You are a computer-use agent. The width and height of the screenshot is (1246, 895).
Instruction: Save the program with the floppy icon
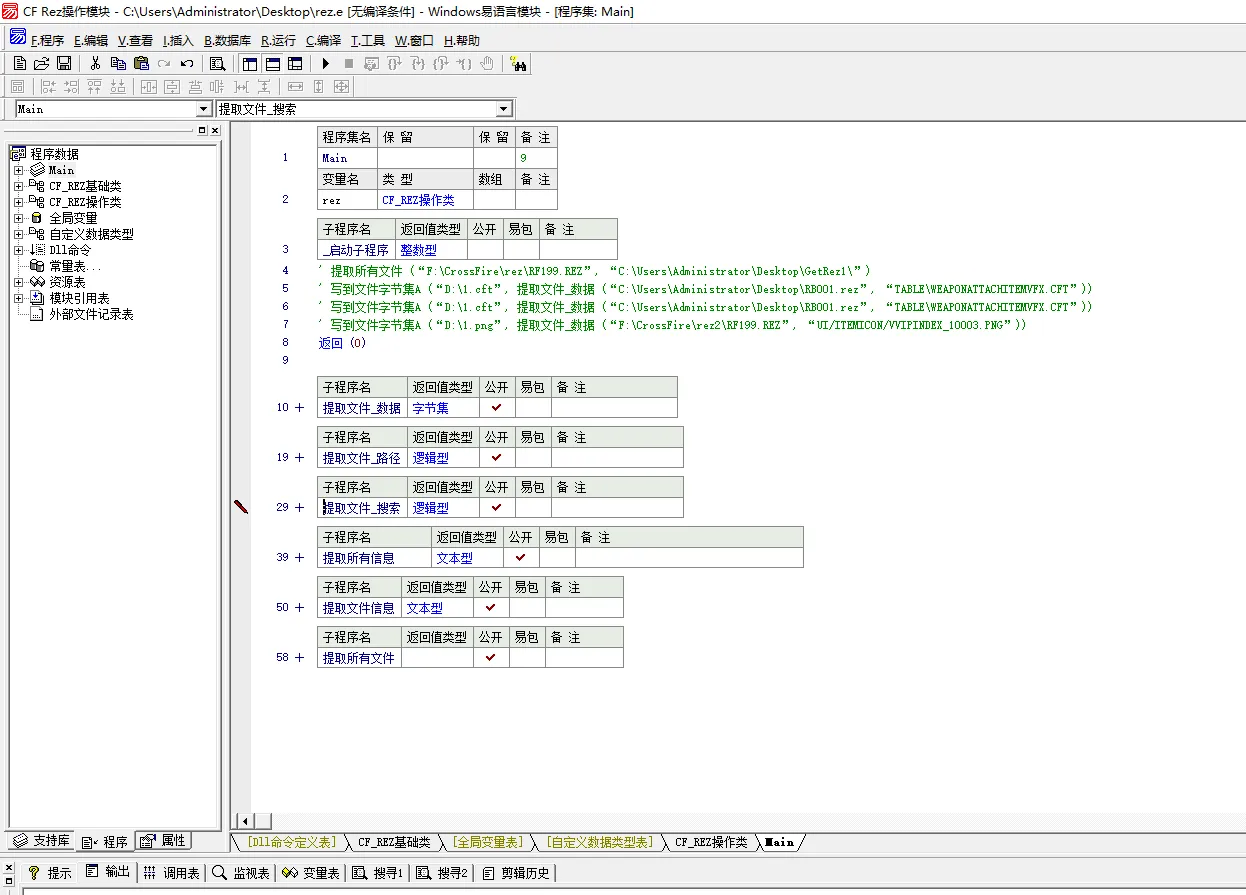(x=63, y=63)
